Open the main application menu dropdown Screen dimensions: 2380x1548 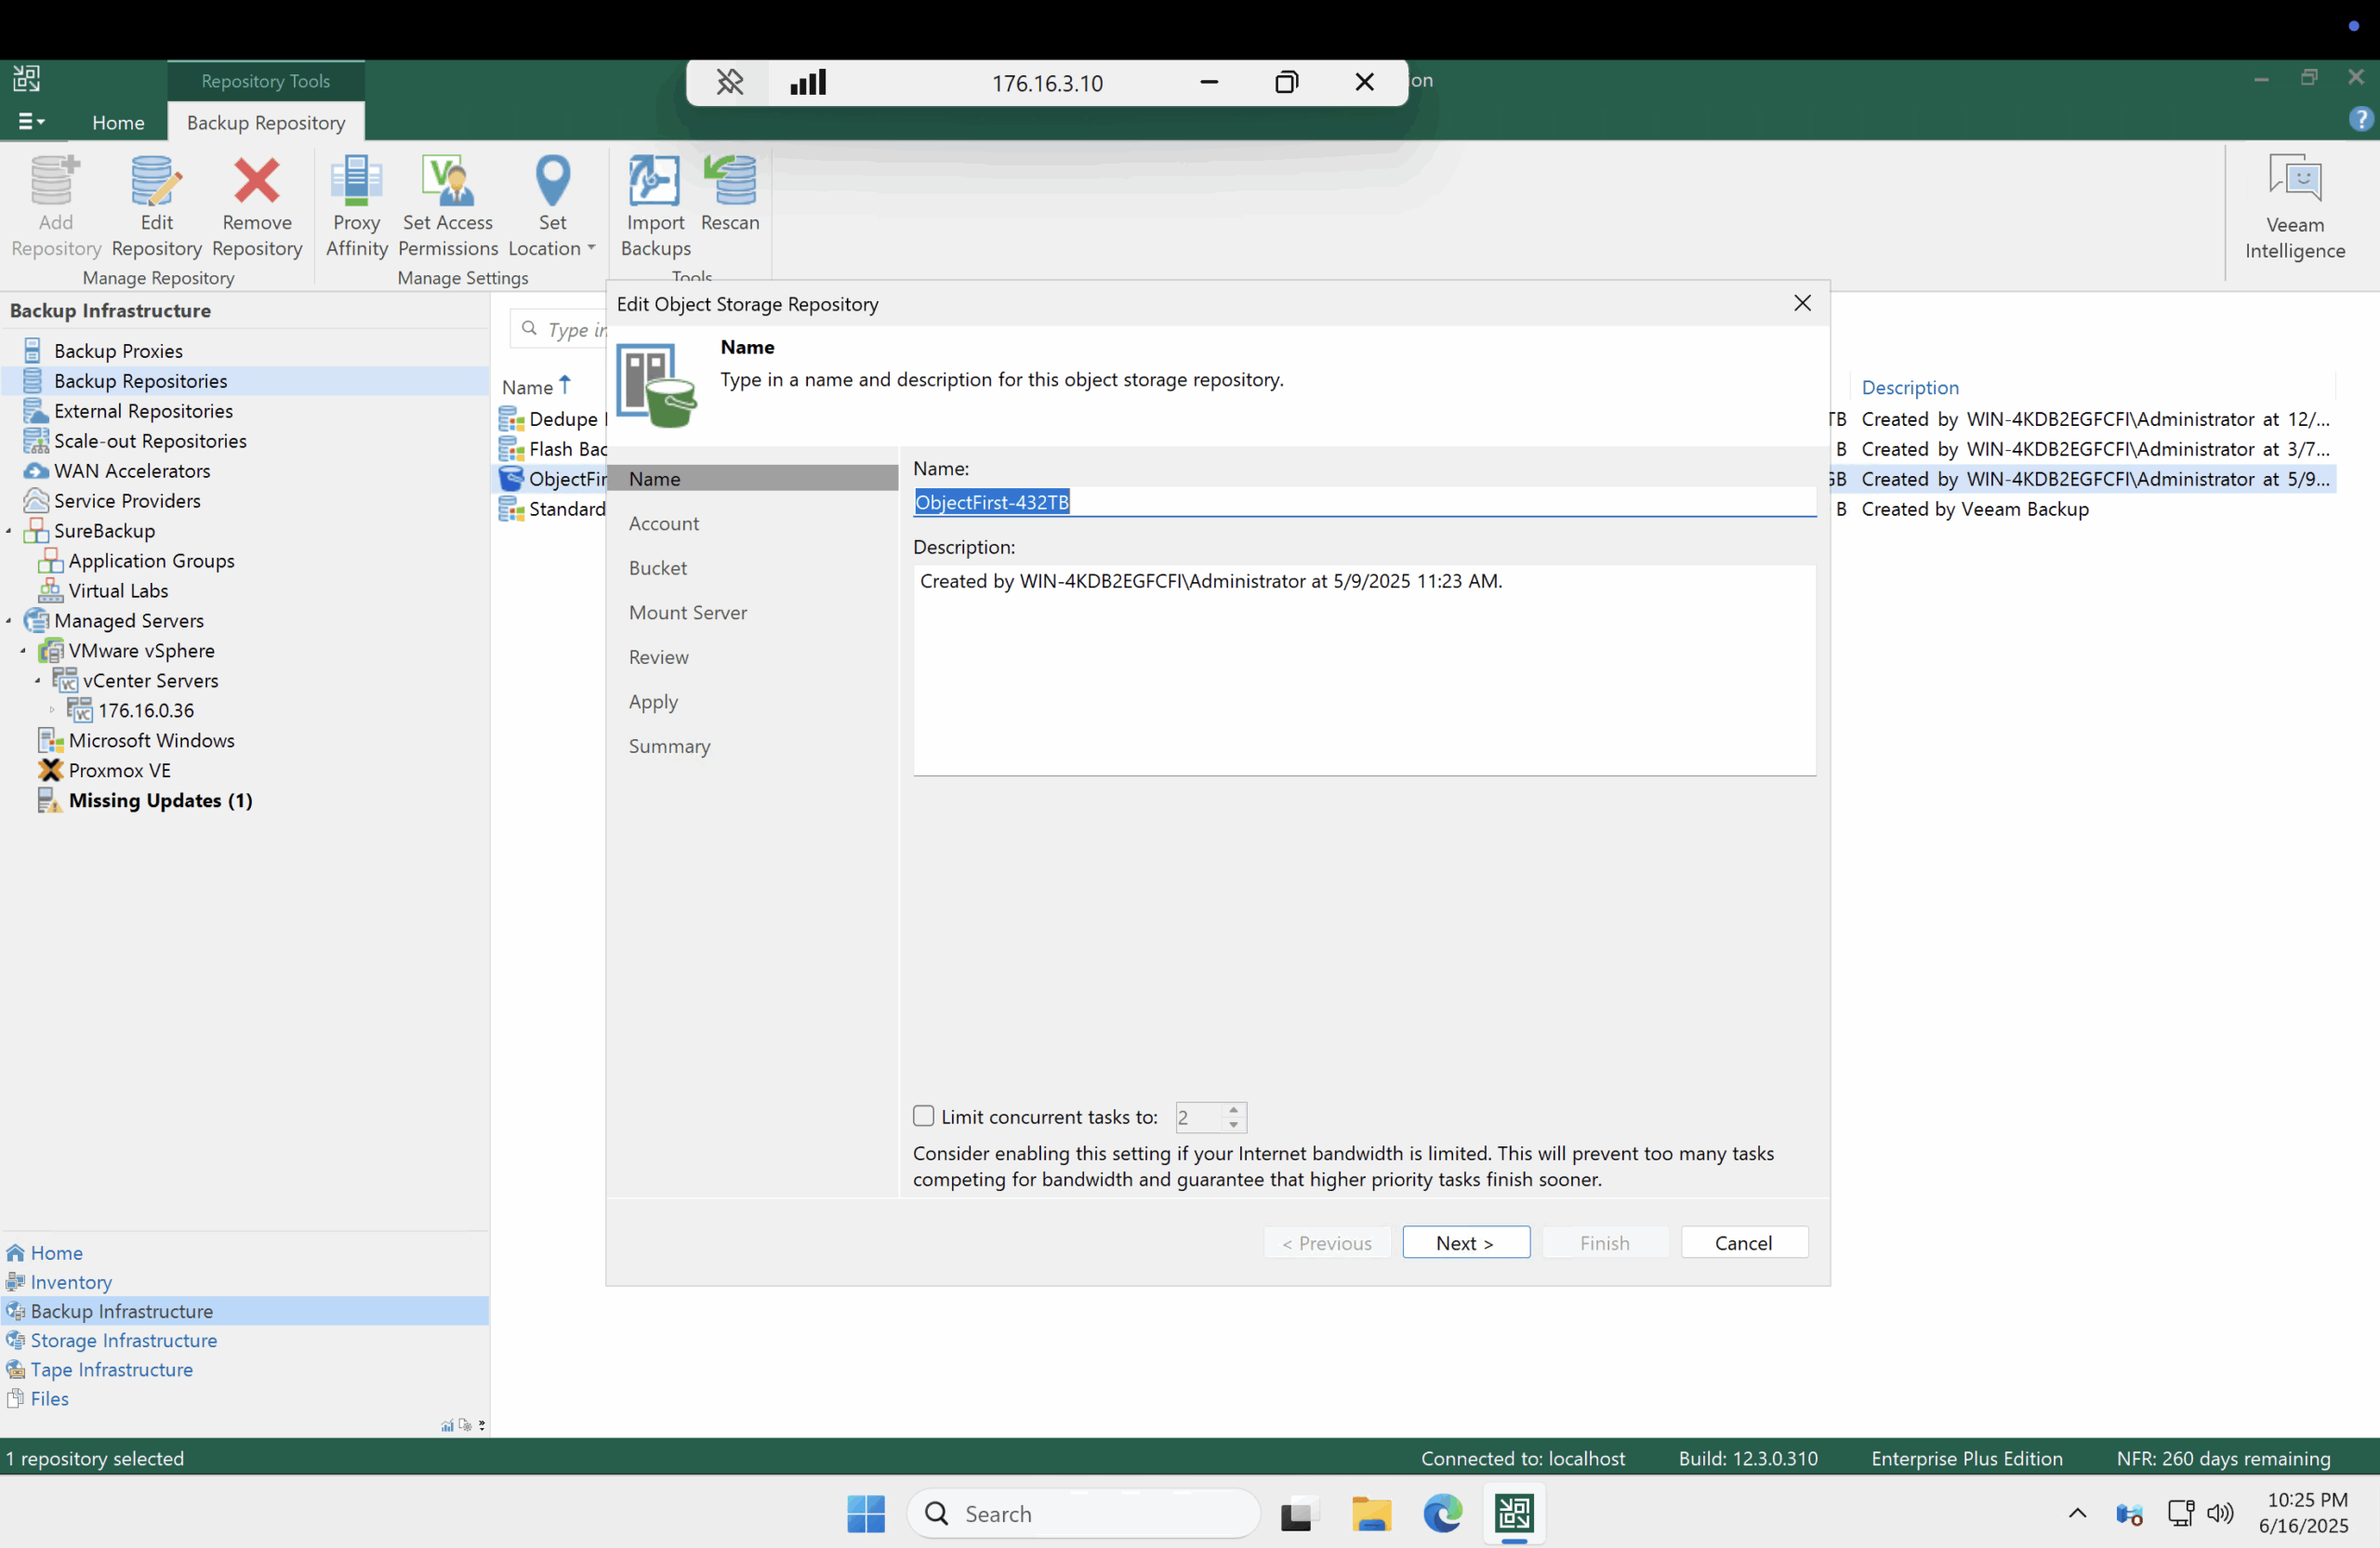click(x=32, y=121)
